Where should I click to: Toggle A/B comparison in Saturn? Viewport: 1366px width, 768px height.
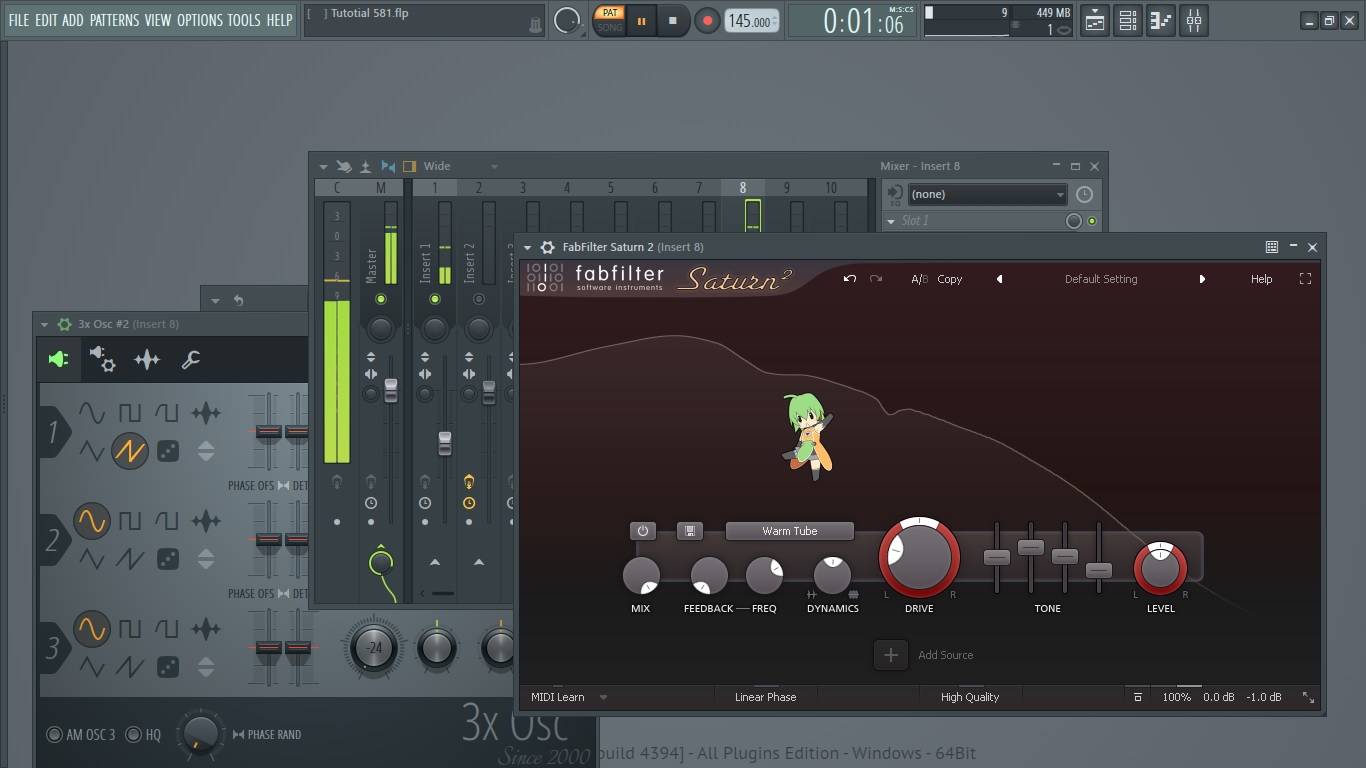tap(920, 279)
